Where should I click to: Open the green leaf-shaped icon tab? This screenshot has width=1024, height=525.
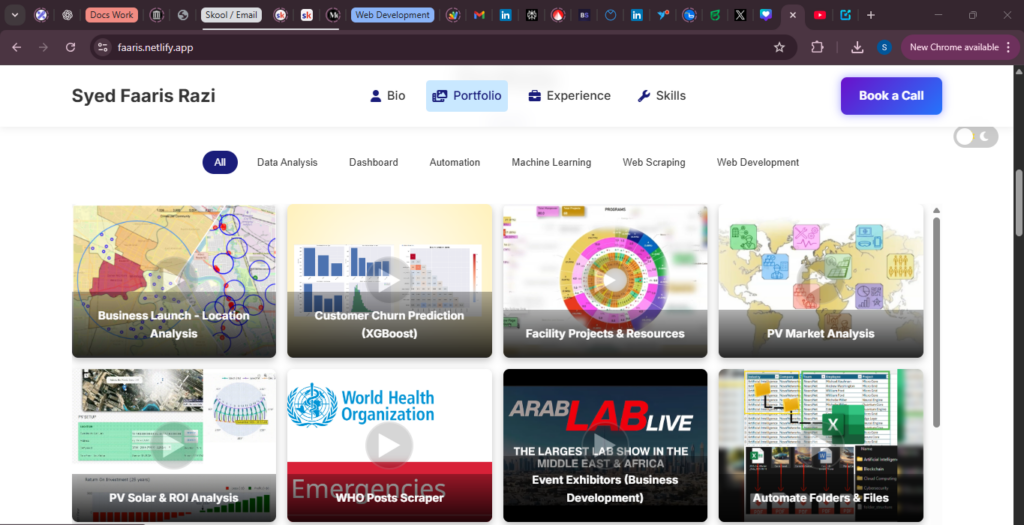coord(715,15)
